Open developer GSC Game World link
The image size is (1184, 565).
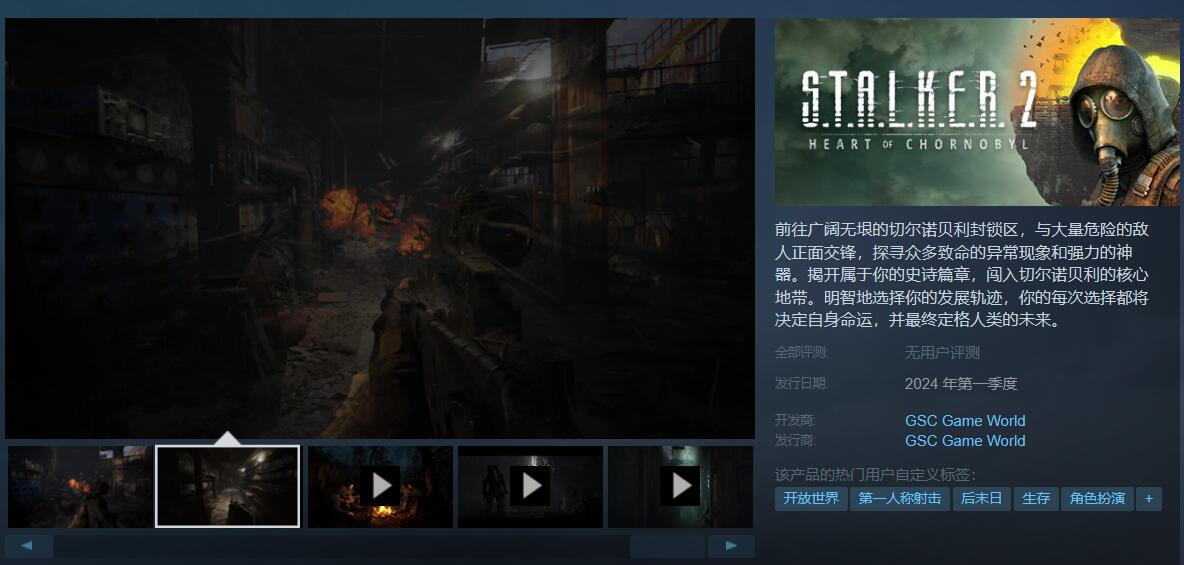965,421
